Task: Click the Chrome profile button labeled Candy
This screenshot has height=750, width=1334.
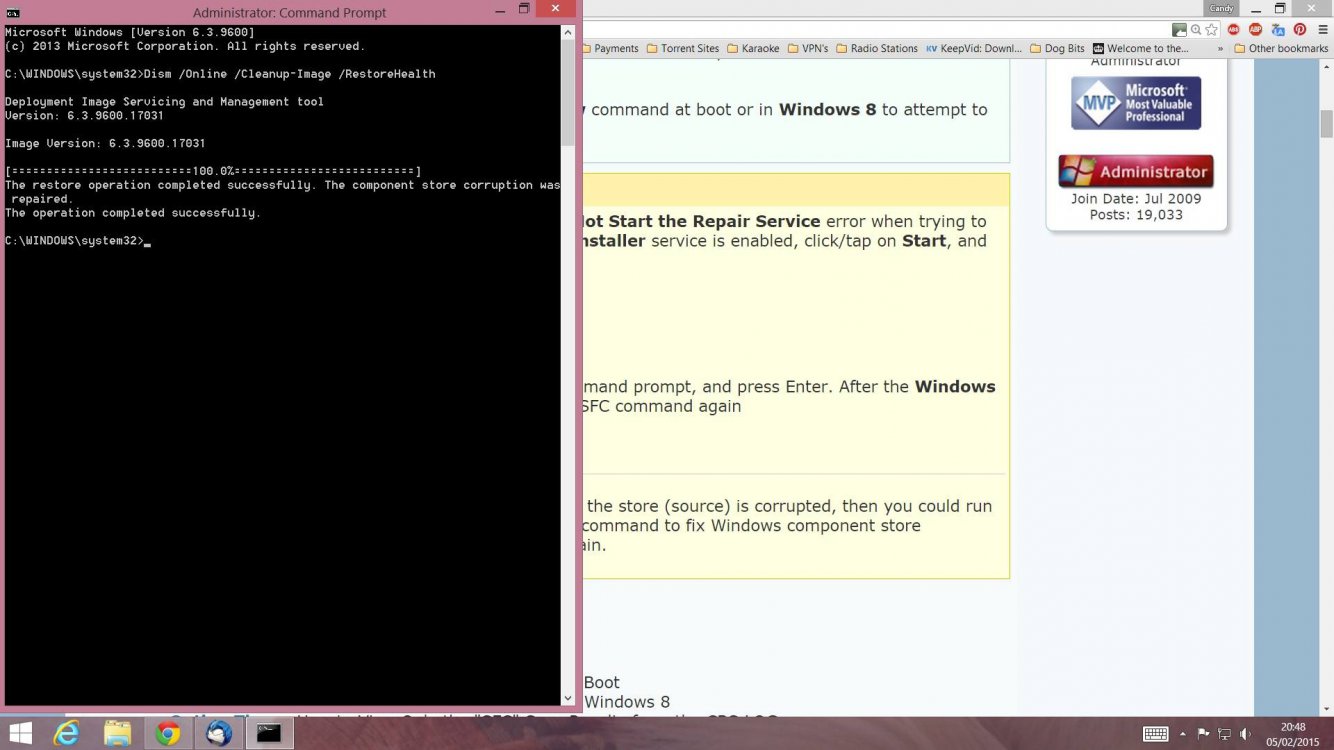Action: pyautogui.click(x=1221, y=8)
